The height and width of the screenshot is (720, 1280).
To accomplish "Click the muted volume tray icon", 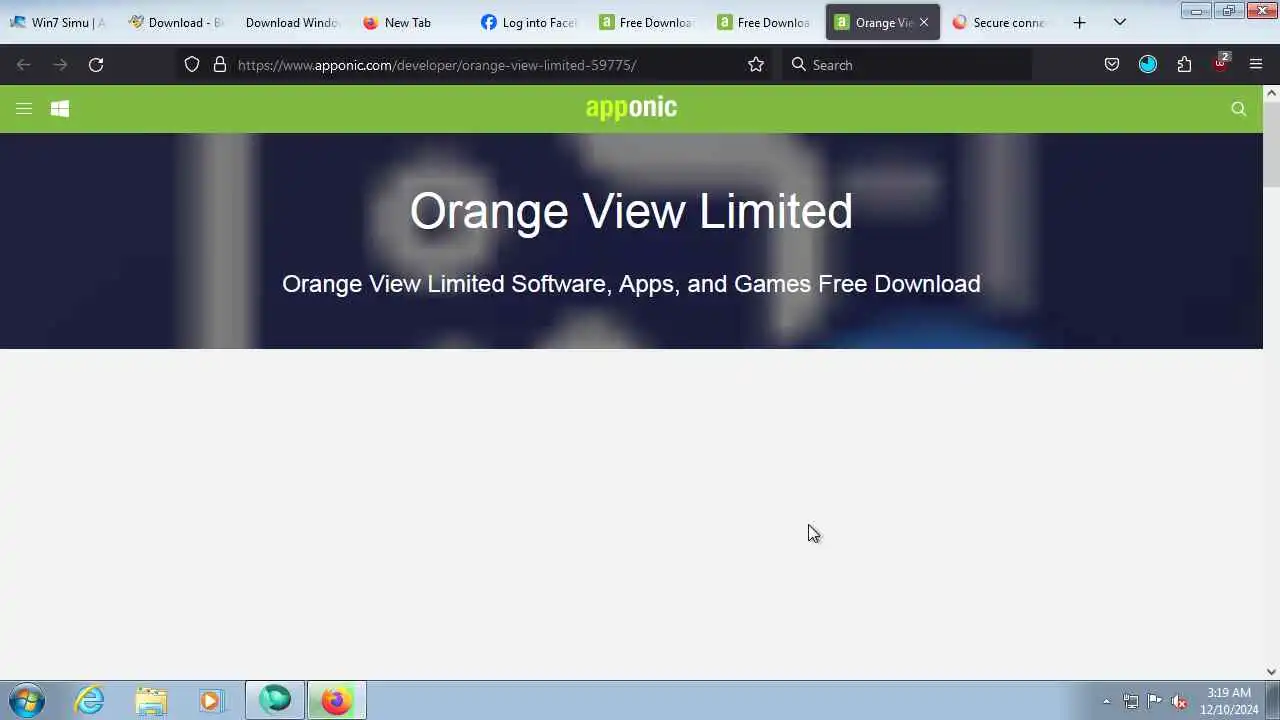I will [1179, 701].
